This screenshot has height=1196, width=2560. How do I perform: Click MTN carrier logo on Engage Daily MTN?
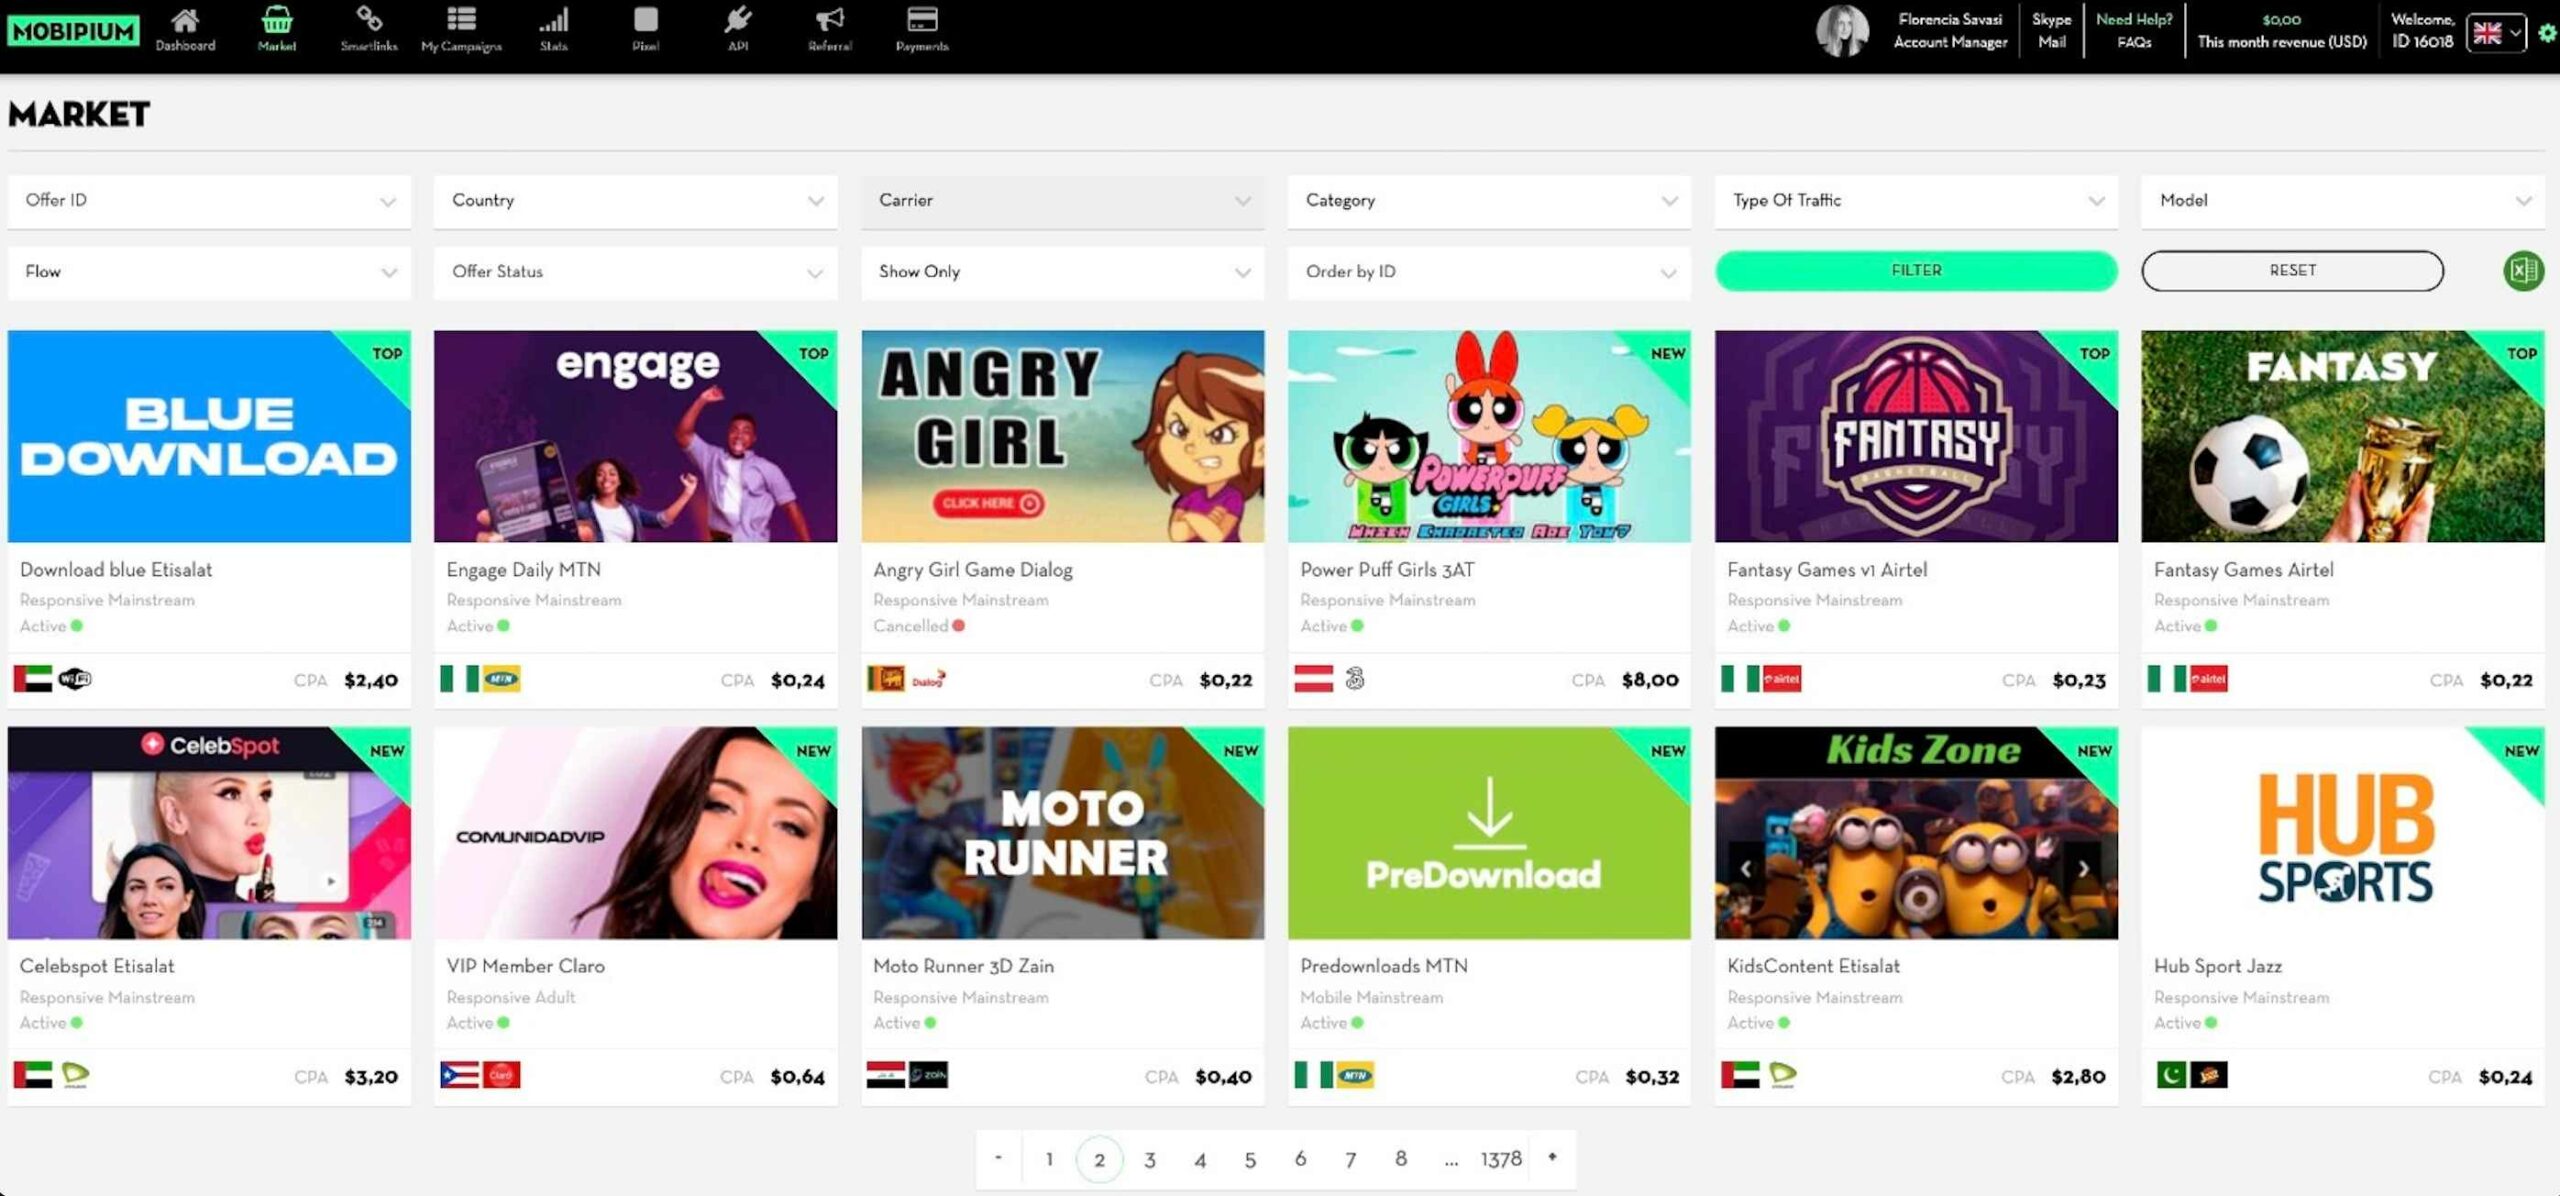(x=501, y=680)
